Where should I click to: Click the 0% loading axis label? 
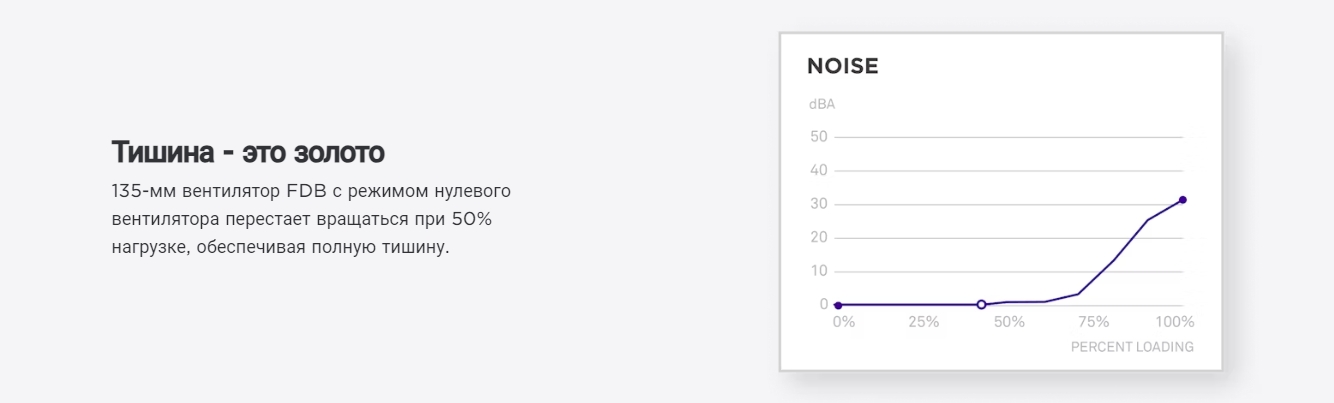pyautogui.click(x=843, y=322)
